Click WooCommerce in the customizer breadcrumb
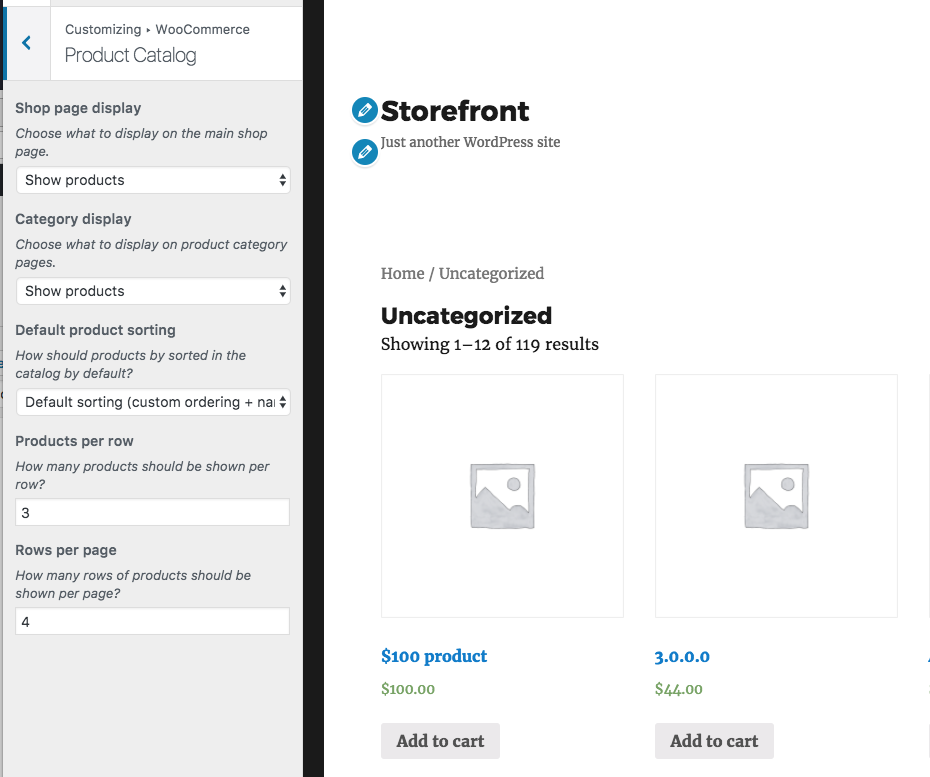 pos(202,29)
